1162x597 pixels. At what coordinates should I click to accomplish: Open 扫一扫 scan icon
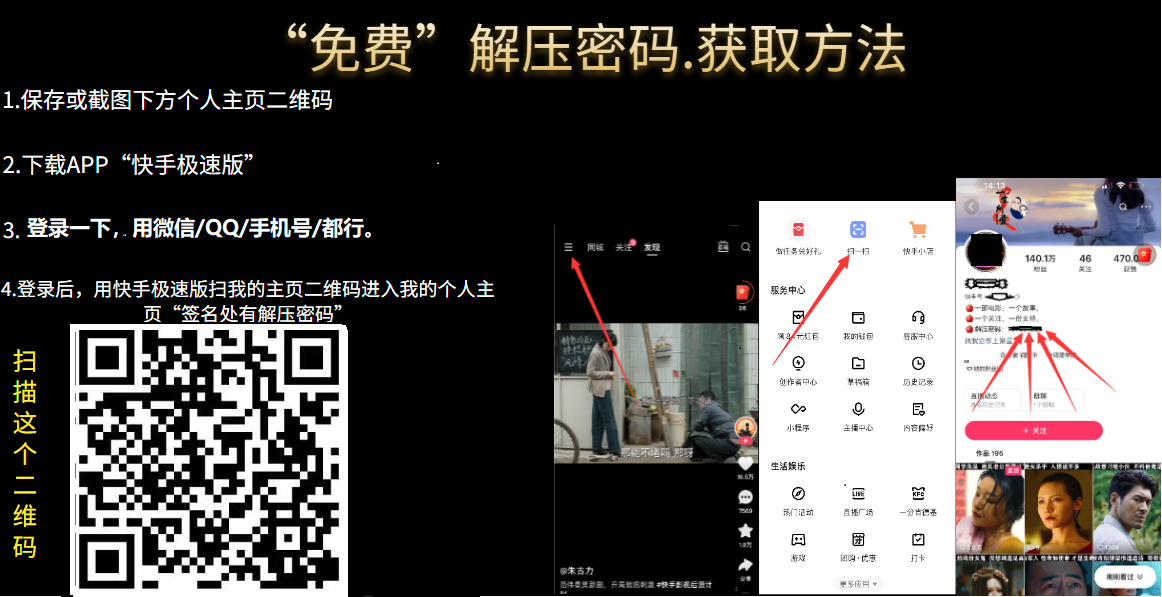pyautogui.click(x=858, y=230)
